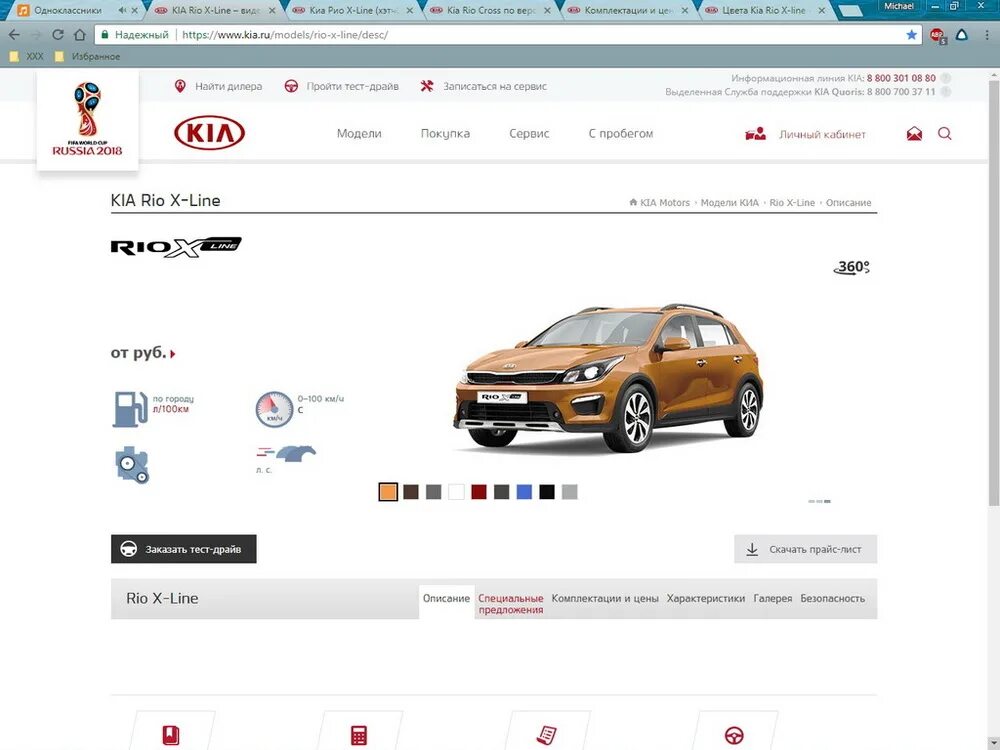Click the browser address bar URL
1000x750 pixels.
pyautogui.click(x=285, y=34)
